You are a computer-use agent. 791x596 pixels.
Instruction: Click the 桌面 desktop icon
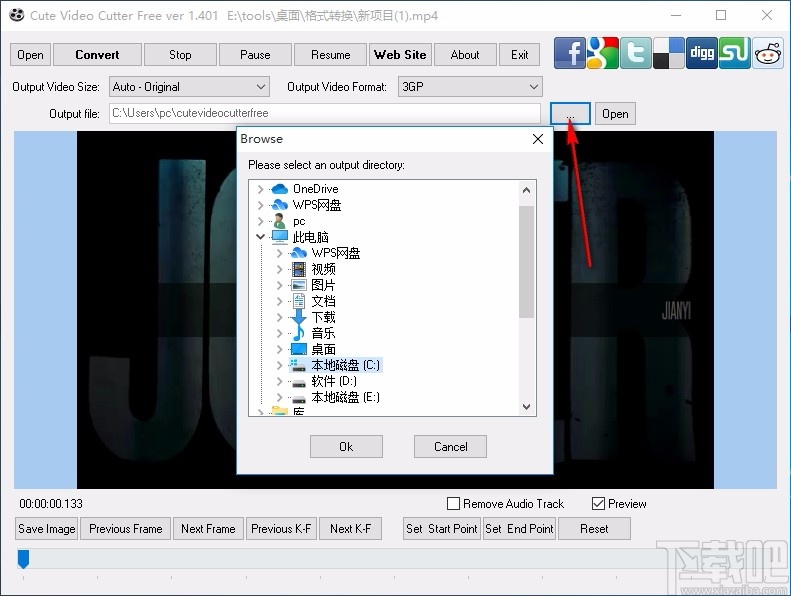299,349
